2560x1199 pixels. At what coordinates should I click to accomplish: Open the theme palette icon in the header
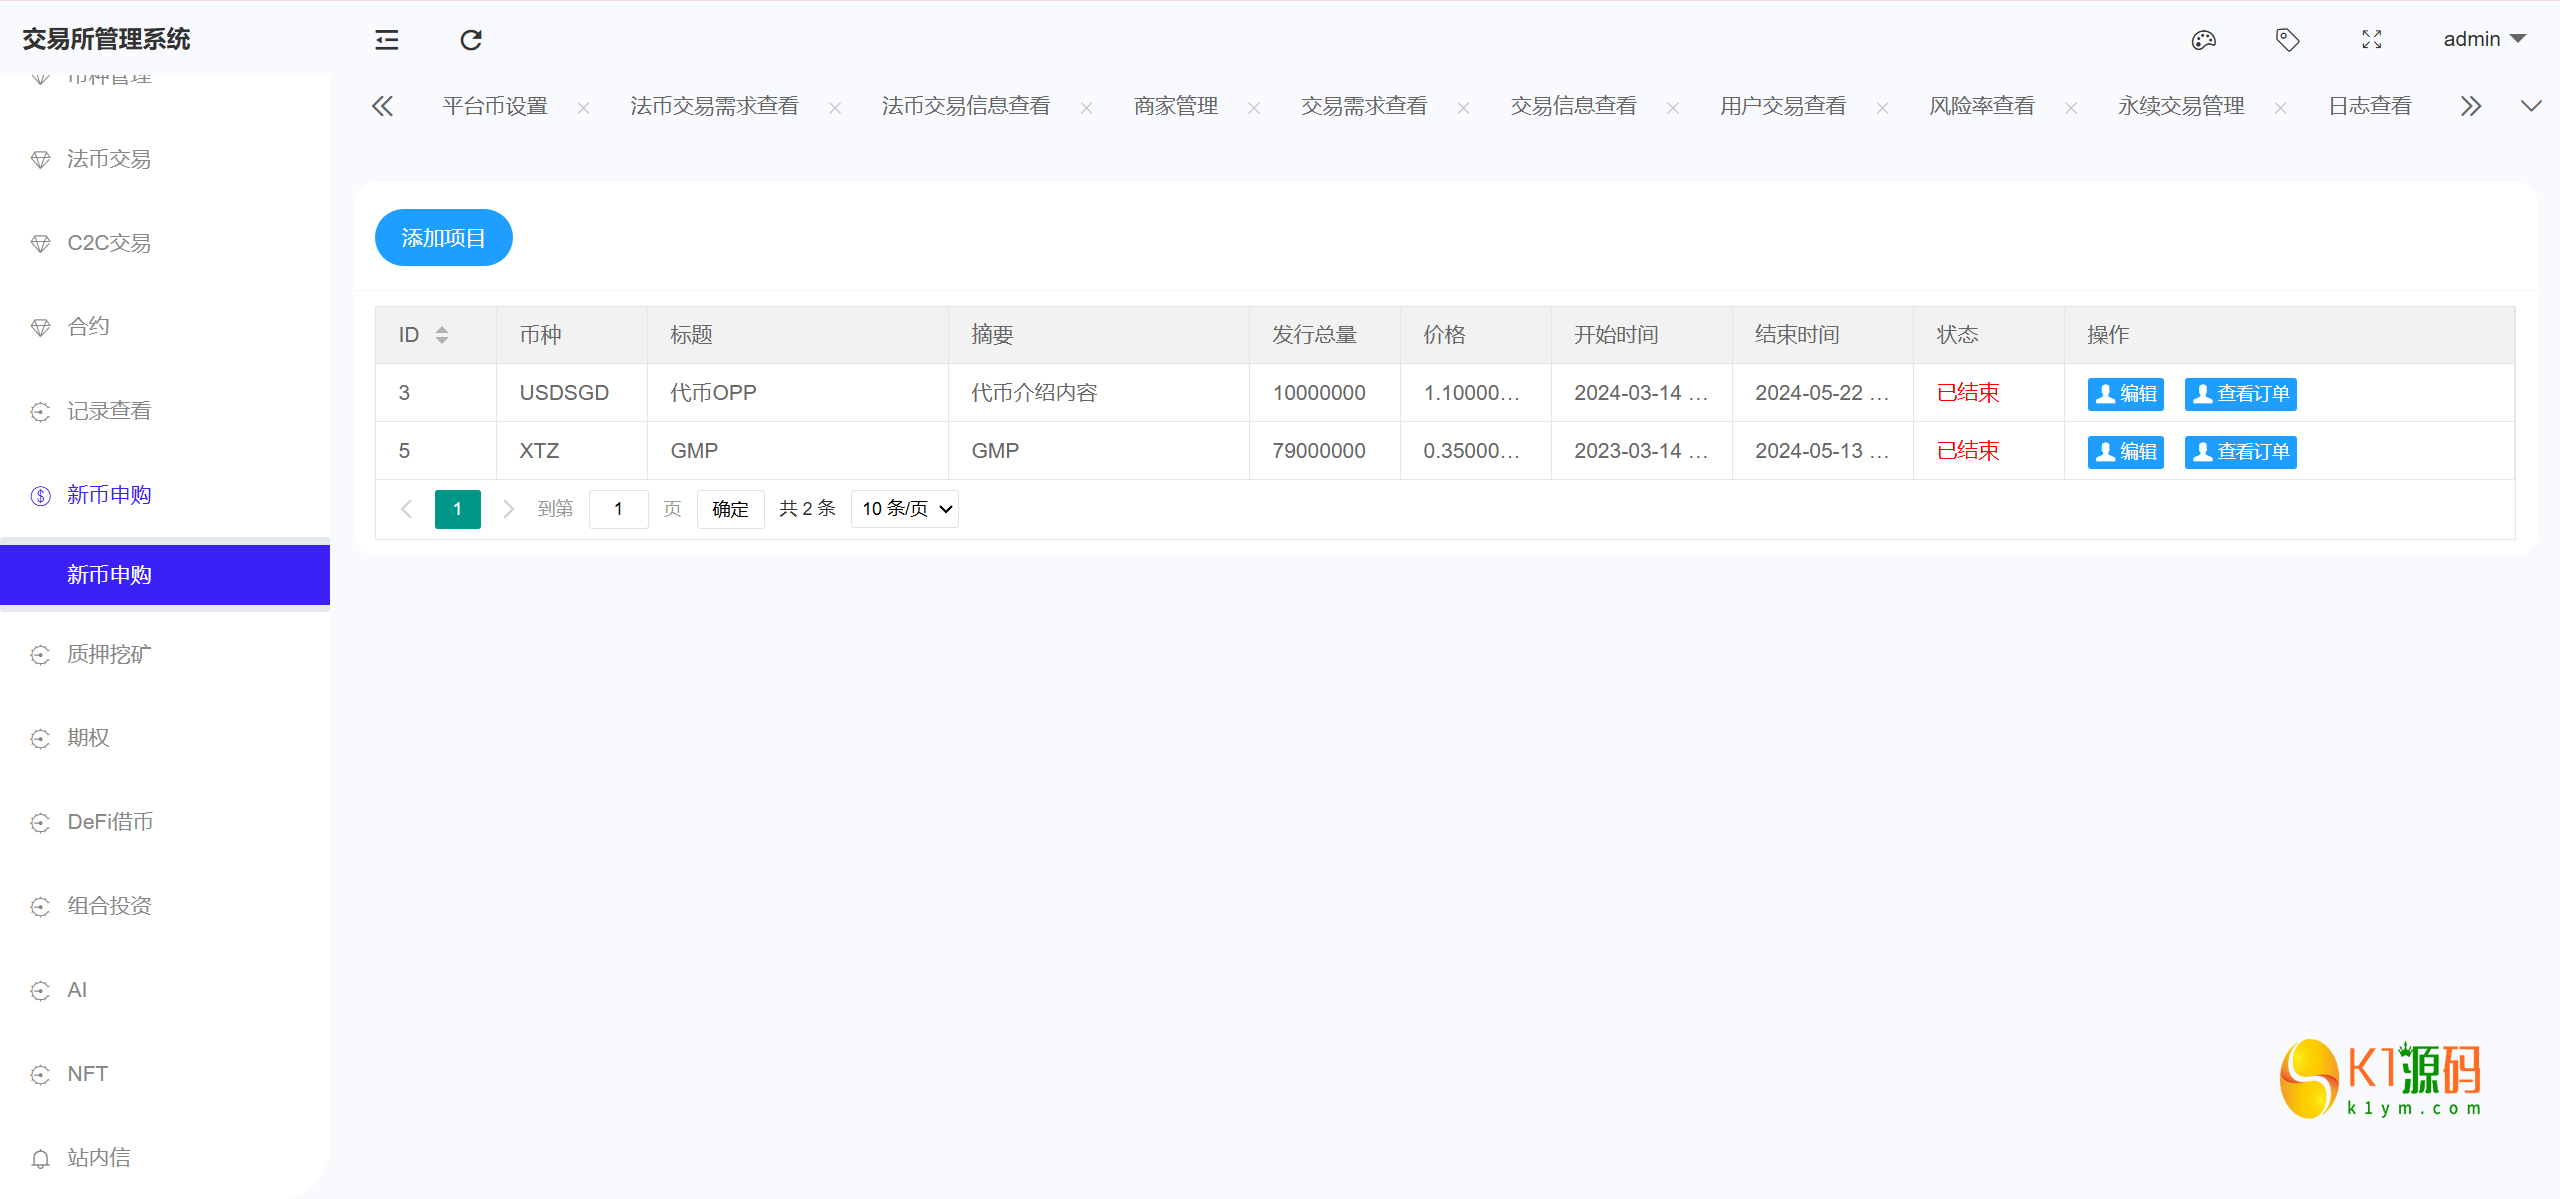[x=2204, y=39]
